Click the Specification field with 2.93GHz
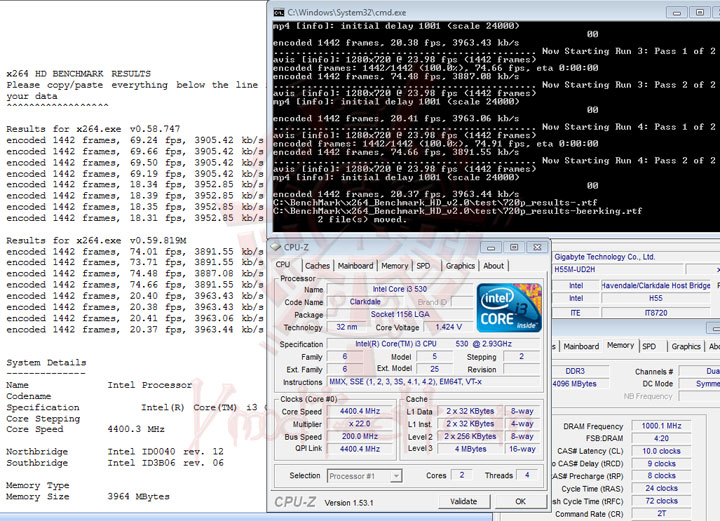 click(433, 344)
